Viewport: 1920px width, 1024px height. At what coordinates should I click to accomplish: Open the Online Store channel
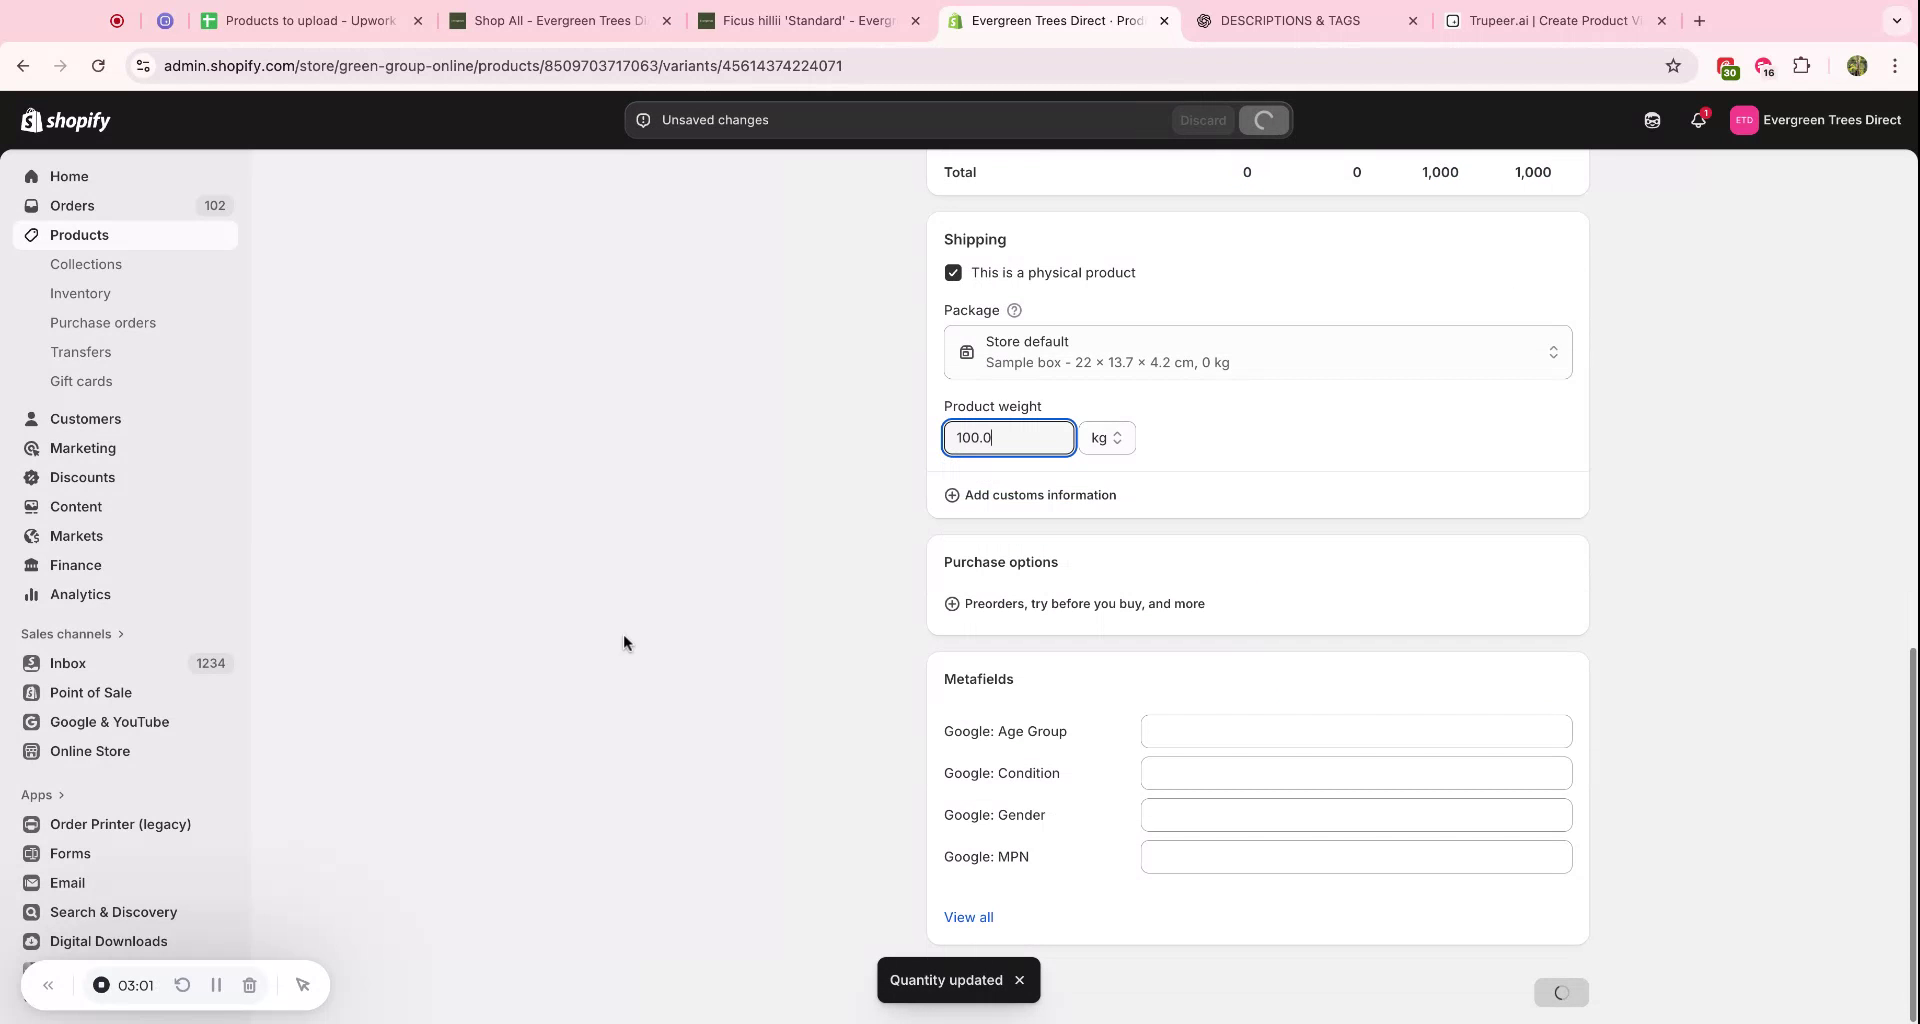pyautogui.click(x=89, y=751)
